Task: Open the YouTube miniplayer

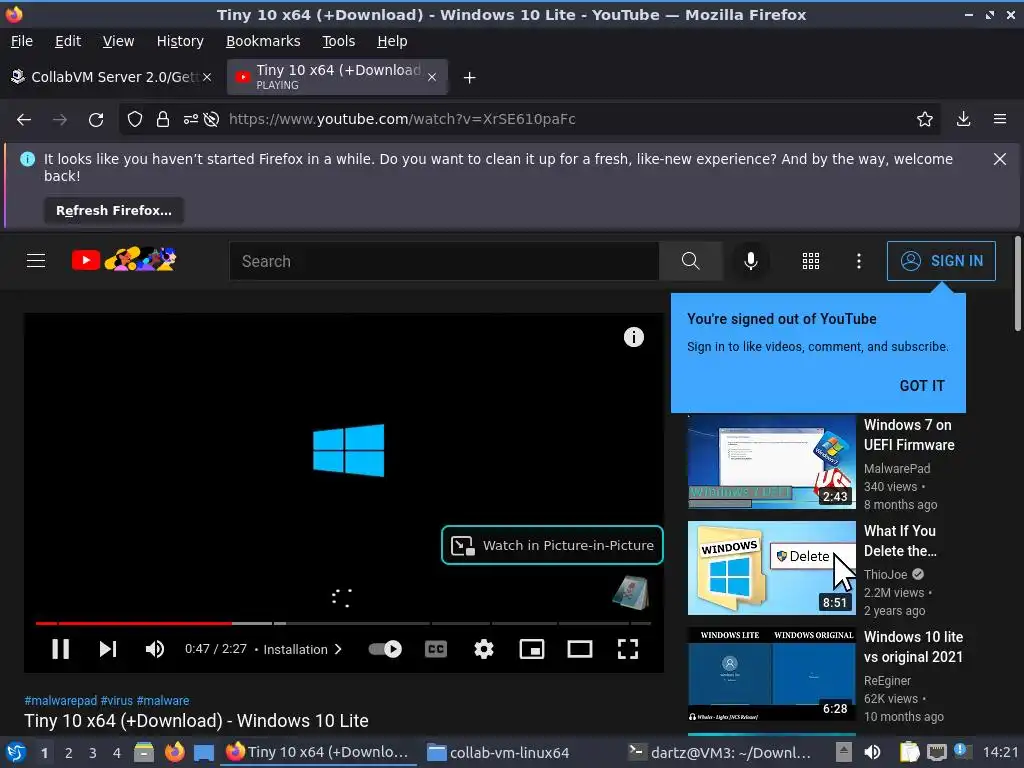Action: point(532,649)
